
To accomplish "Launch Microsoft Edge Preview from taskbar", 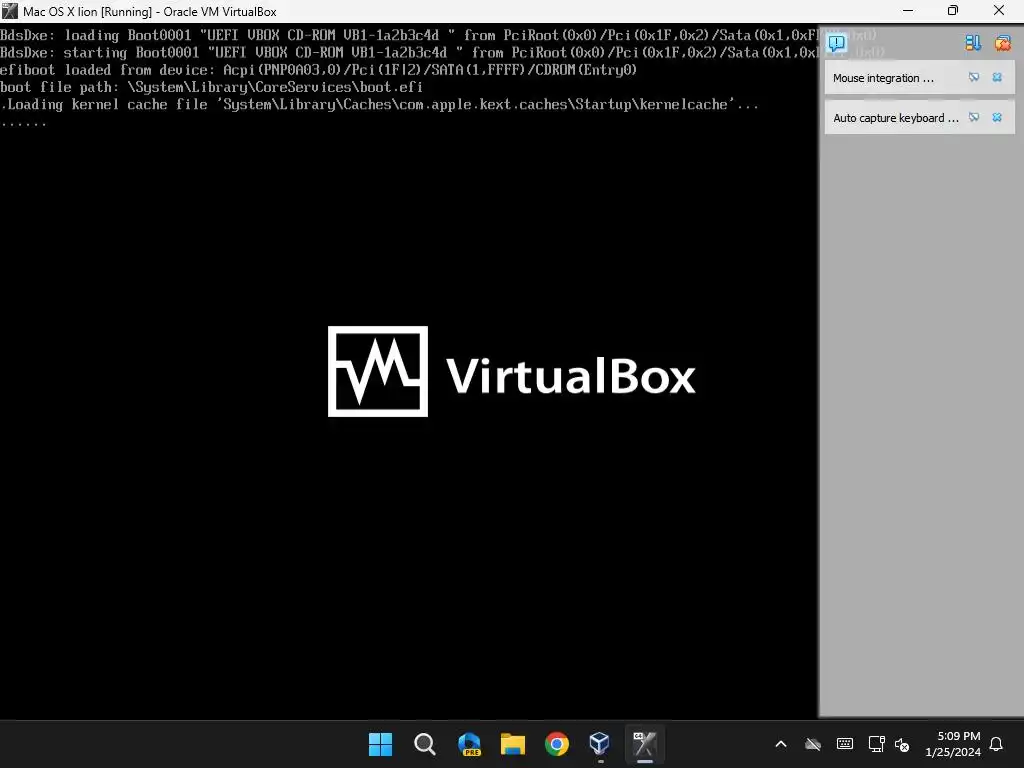I will (x=469, y=744).
